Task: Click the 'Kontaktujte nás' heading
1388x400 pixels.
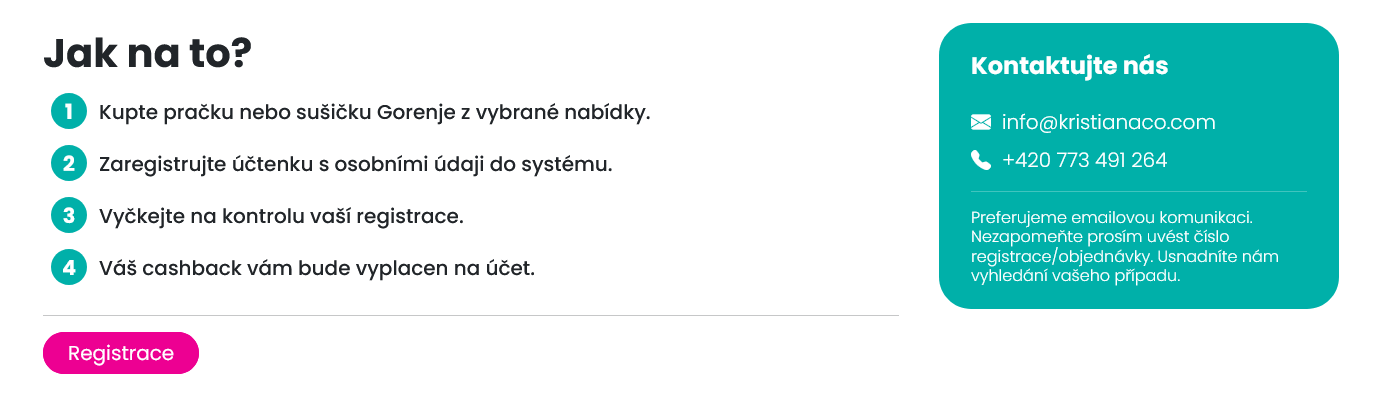Action: tap(1069, 66)
